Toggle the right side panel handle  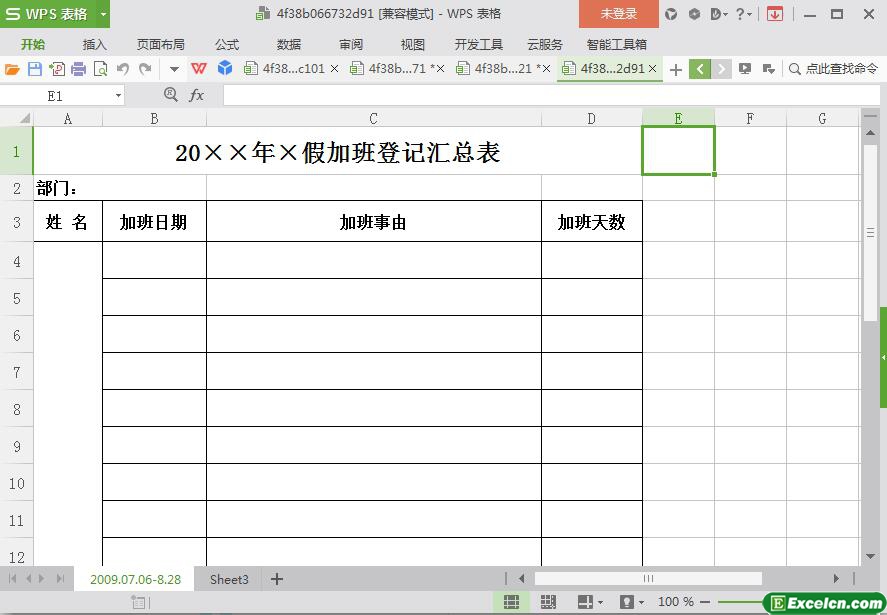click(883, 357)
